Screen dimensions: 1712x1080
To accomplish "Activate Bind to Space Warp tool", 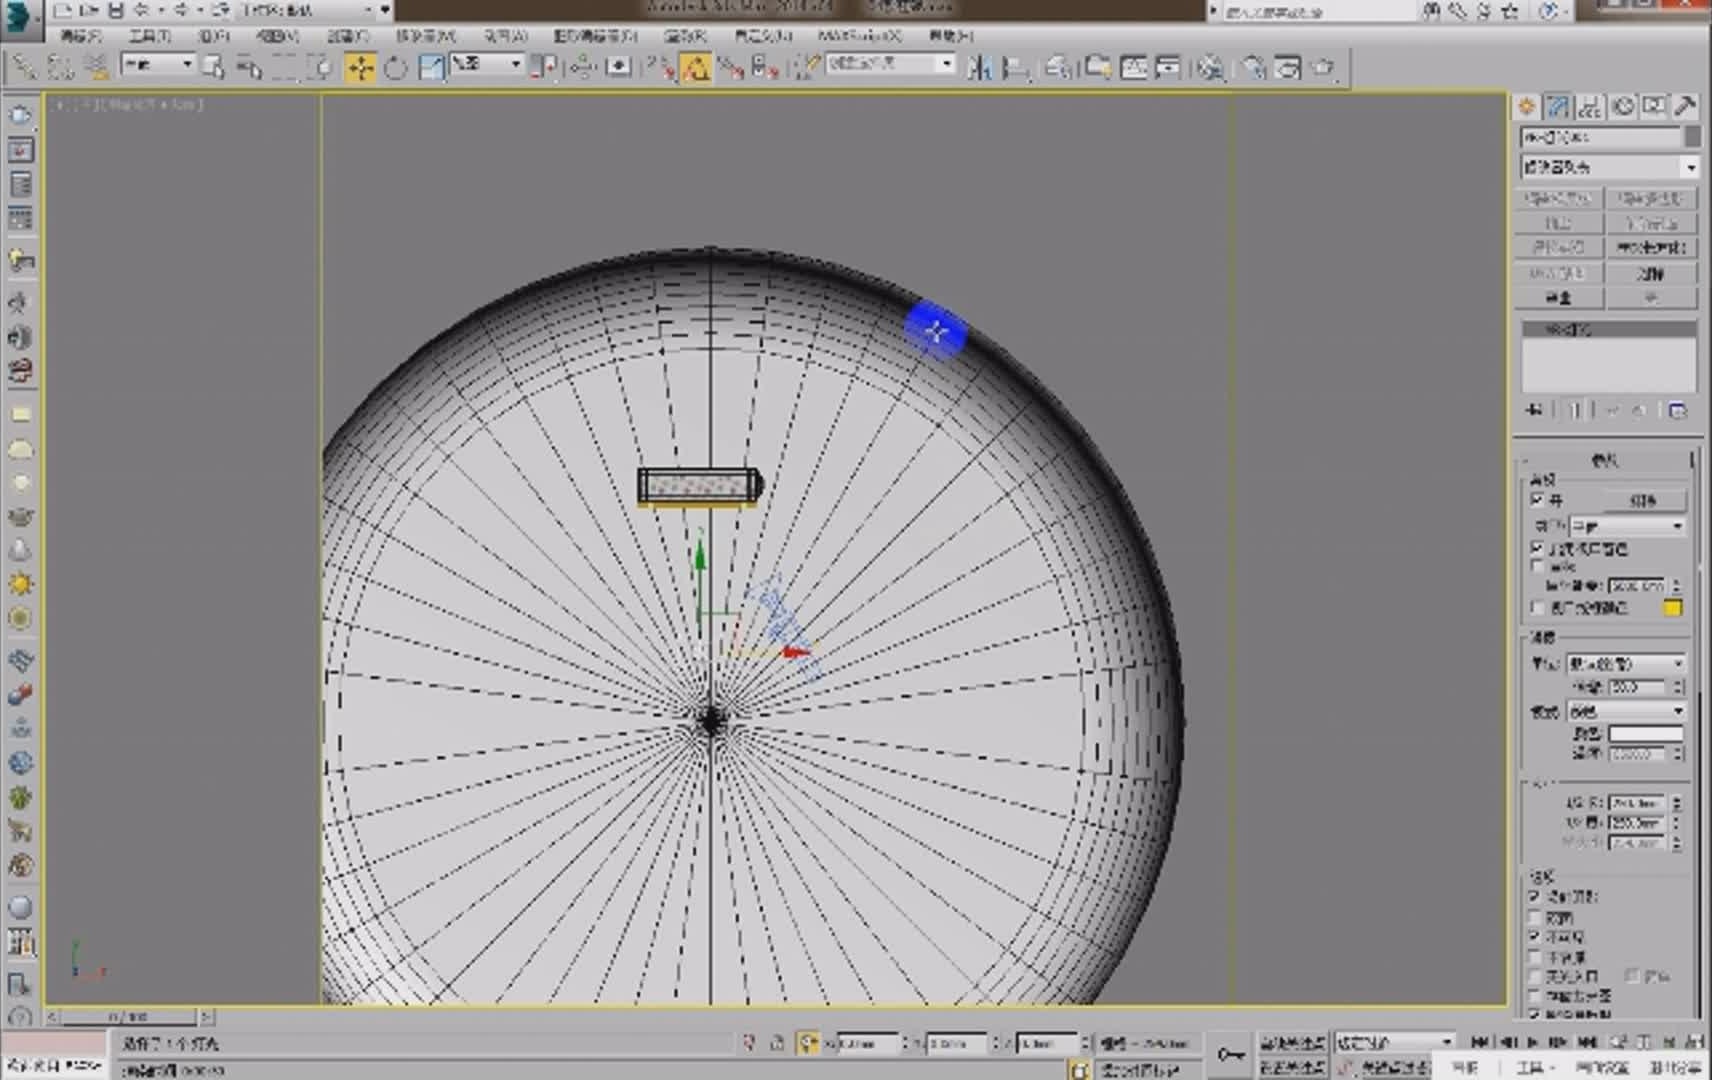I will pos(96,67).
